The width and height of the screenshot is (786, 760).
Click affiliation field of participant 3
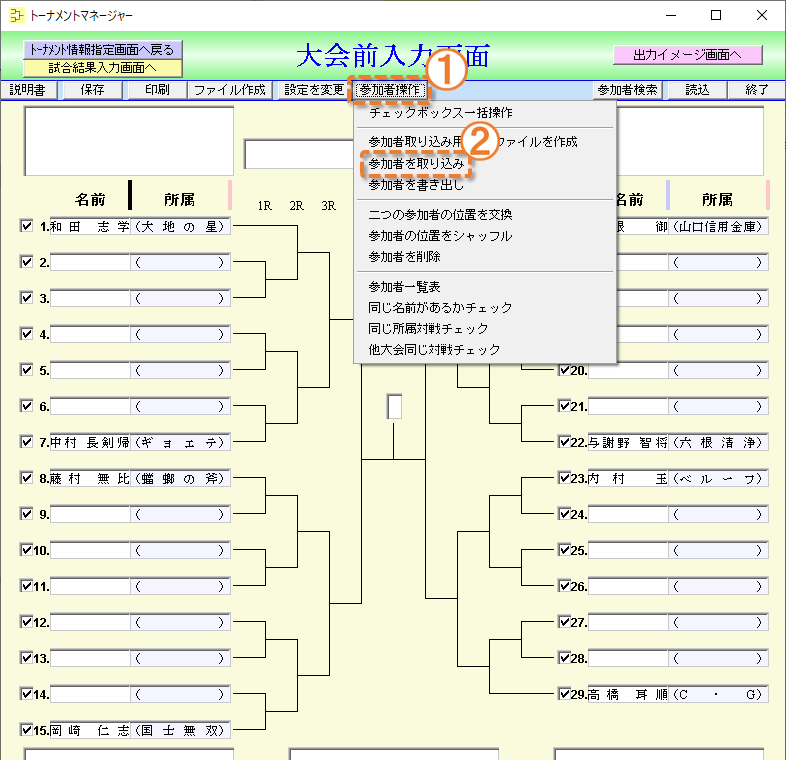coord(180,298)
